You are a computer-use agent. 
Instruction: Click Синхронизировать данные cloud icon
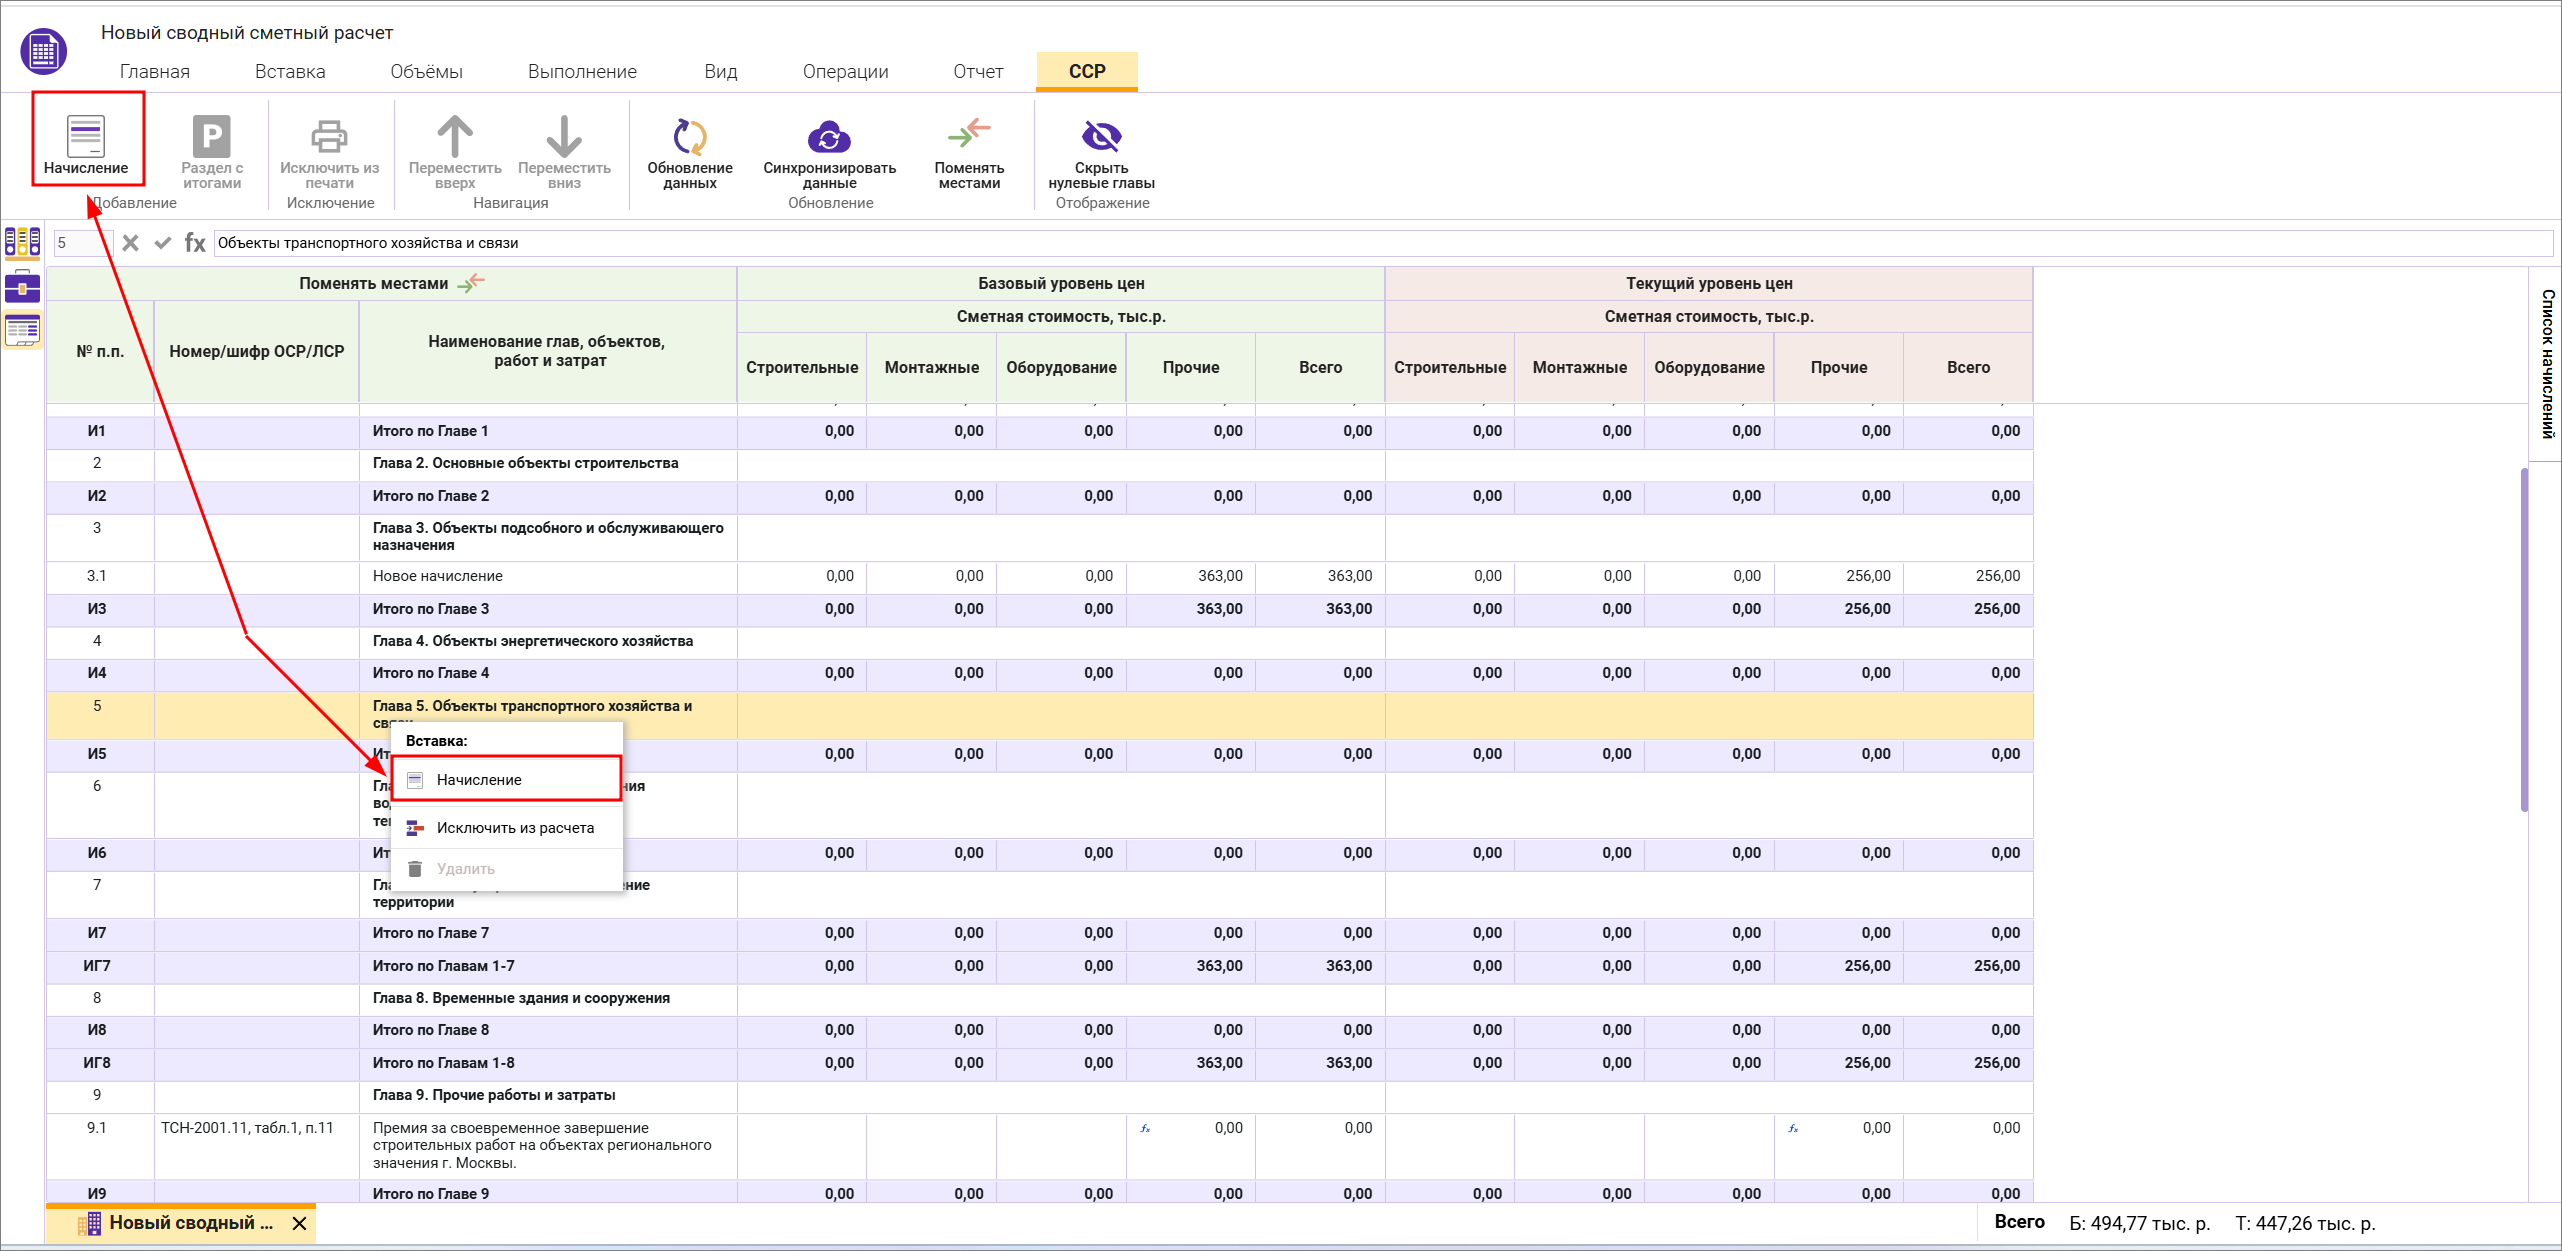[x=829, y=137]
